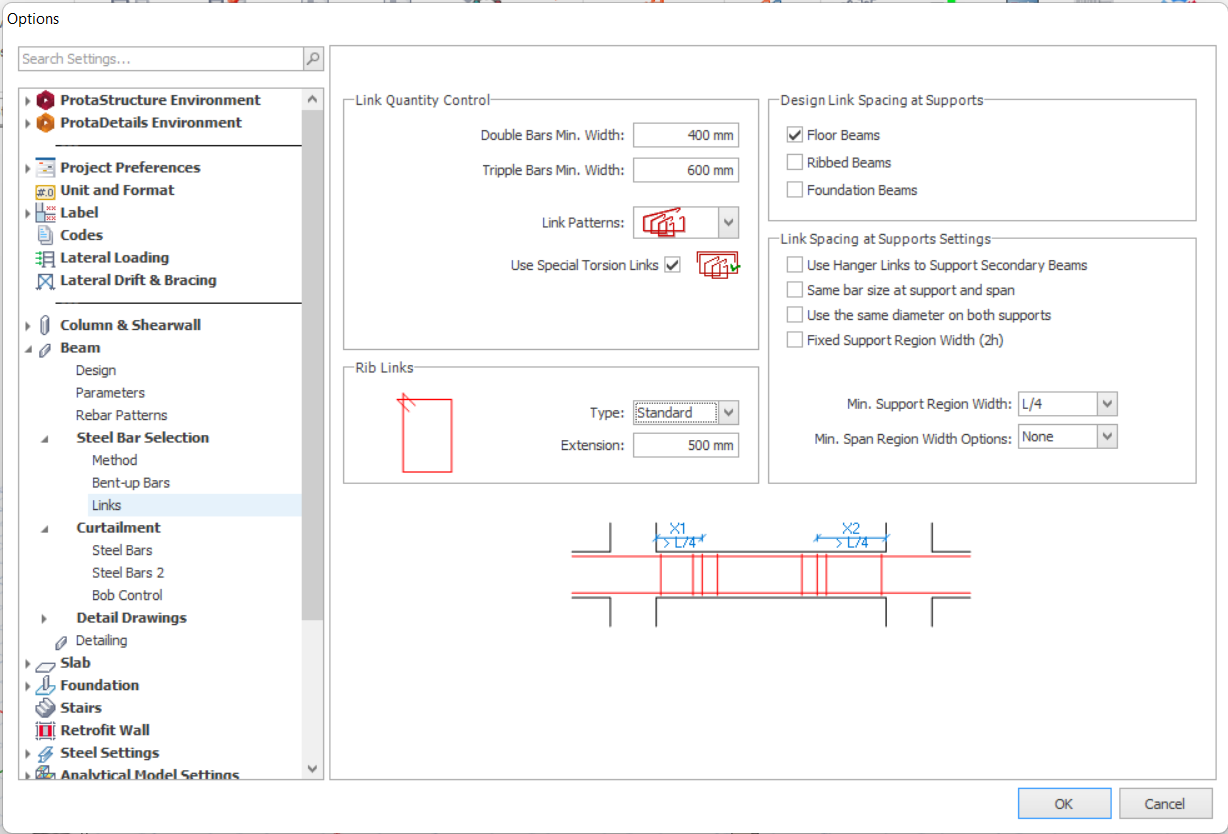
Task: Click the Stairs settings icon
Action: (x=44, y=708)
